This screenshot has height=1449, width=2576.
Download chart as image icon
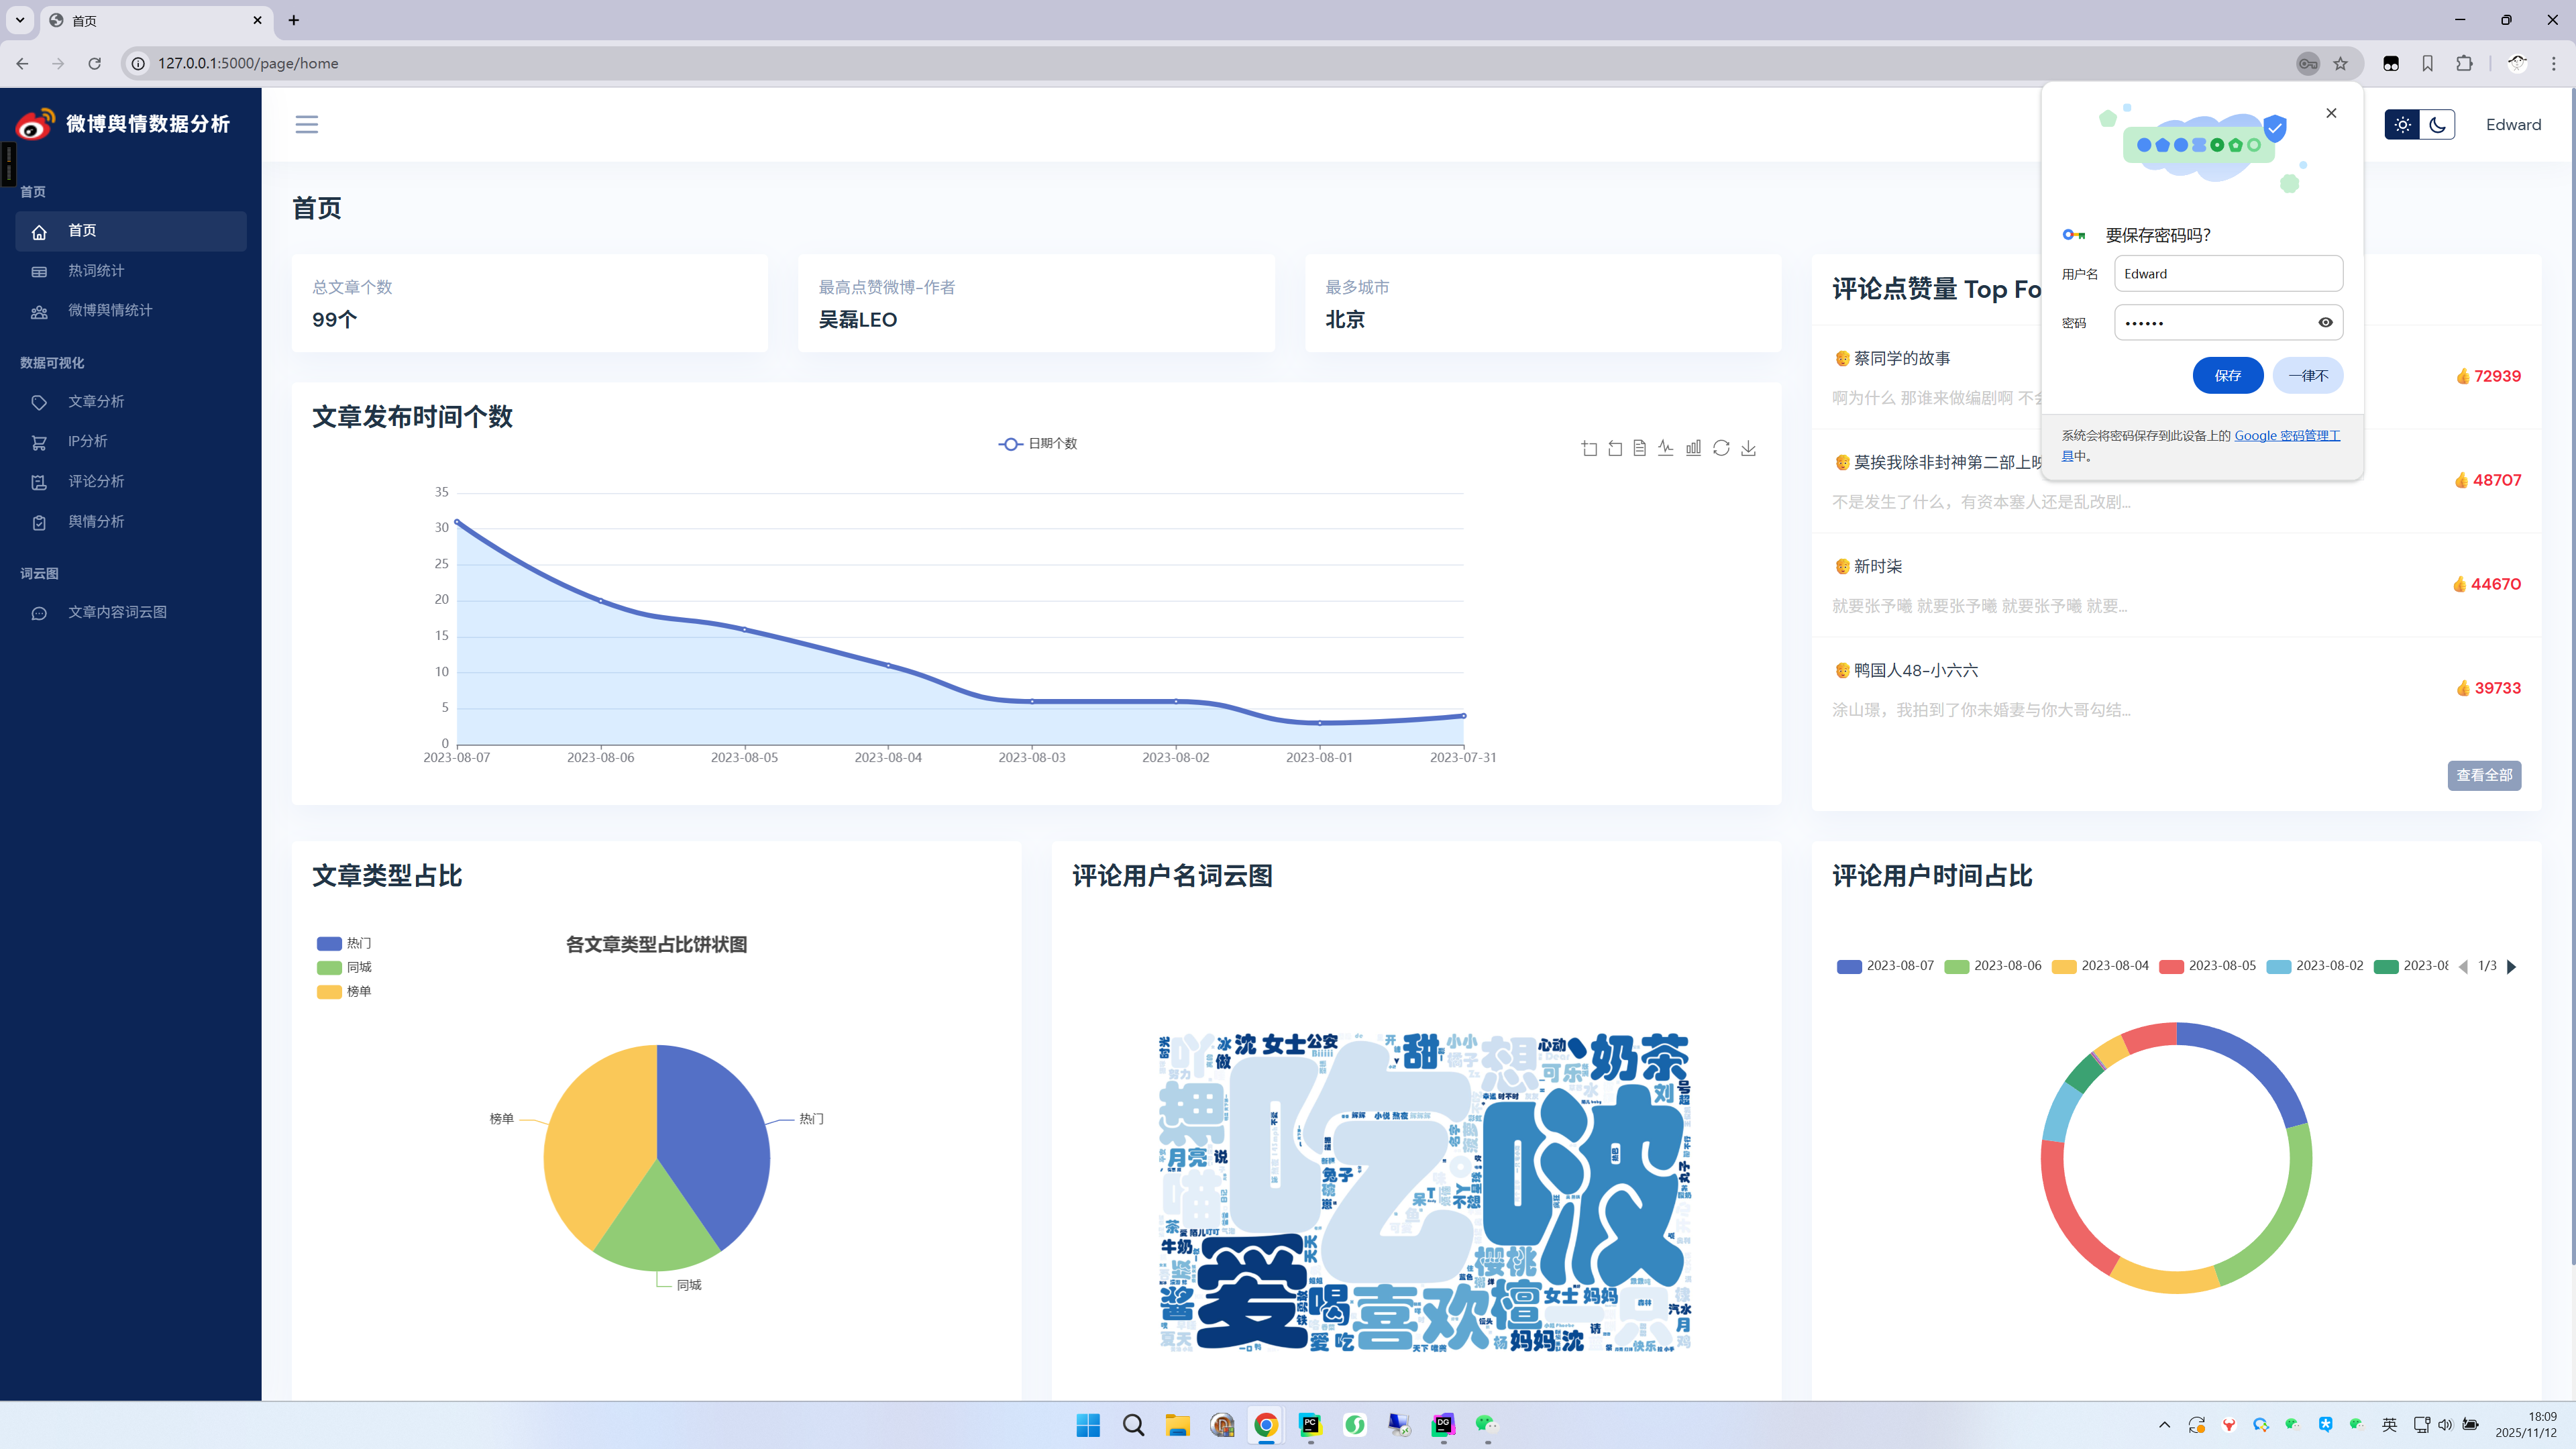point(1748,448)
